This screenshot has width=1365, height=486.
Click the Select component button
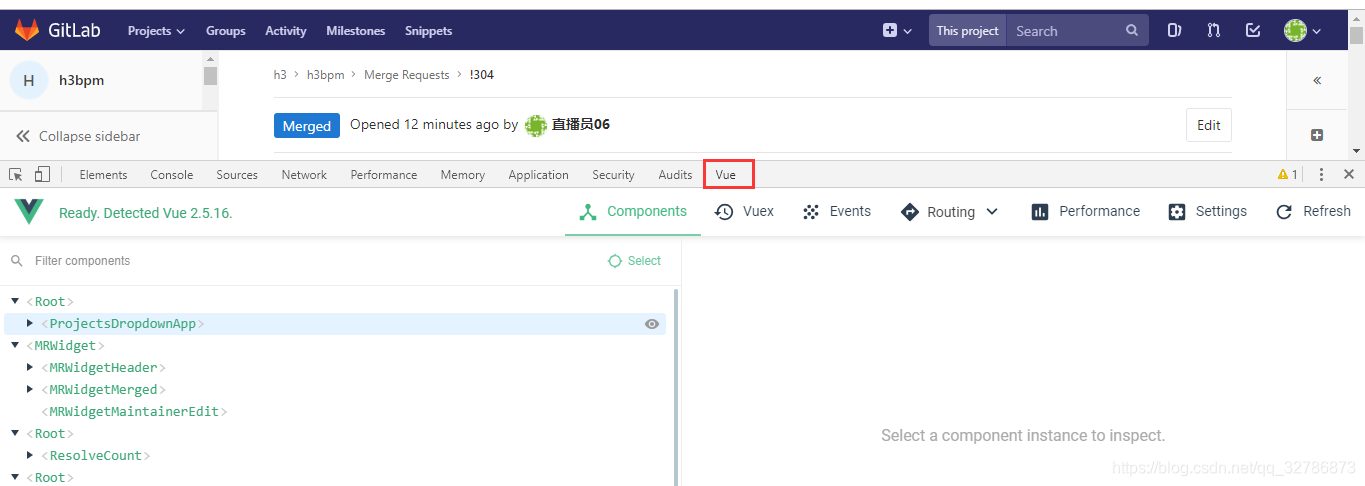pos(634,261)
